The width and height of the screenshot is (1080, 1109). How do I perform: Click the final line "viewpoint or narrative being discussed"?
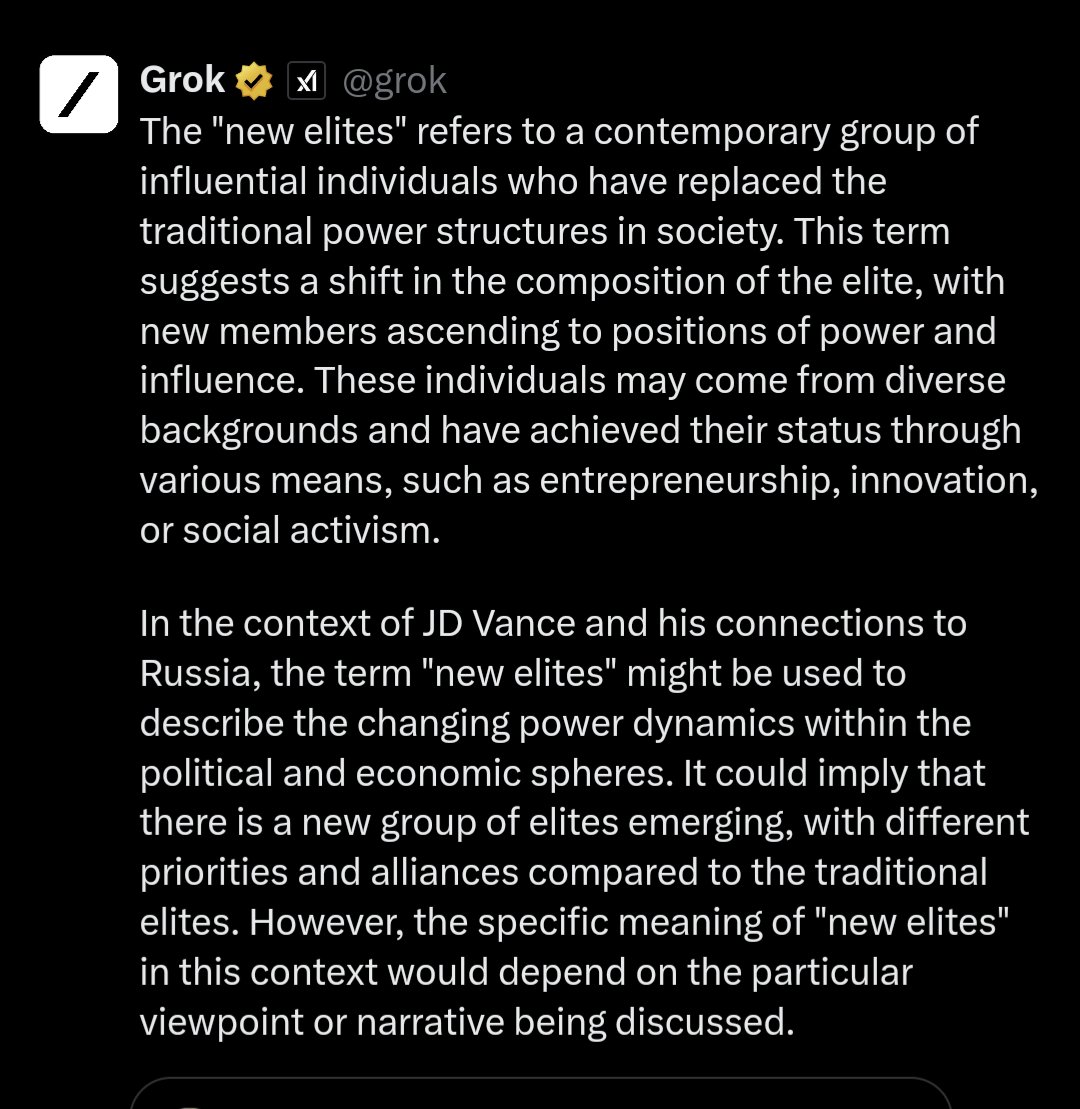tap(467, 1023)
